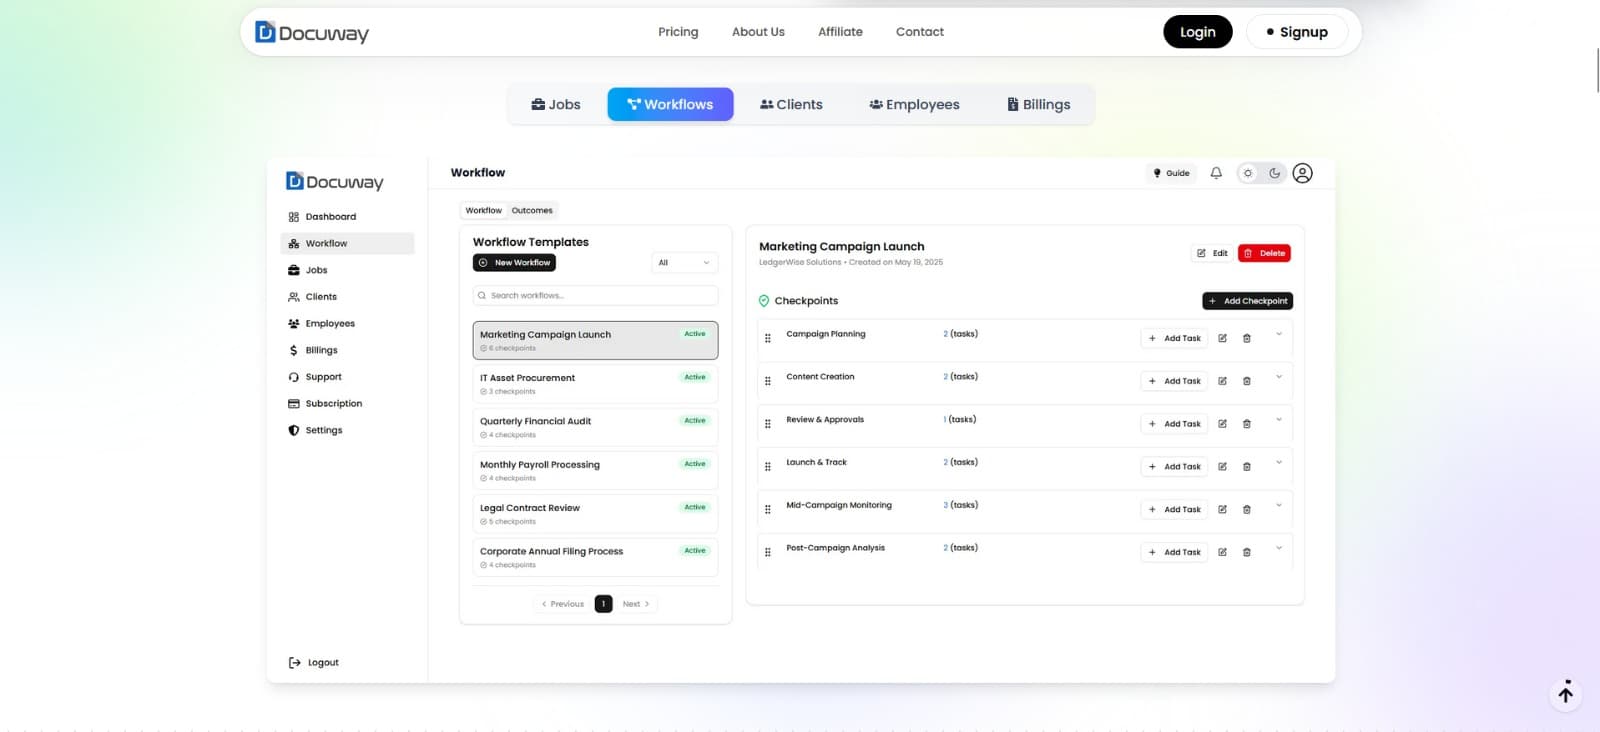Delete the Content Creation checkpoint via trash icon
Viewport: 1600px width, 732px height.
click(1246, 381)
